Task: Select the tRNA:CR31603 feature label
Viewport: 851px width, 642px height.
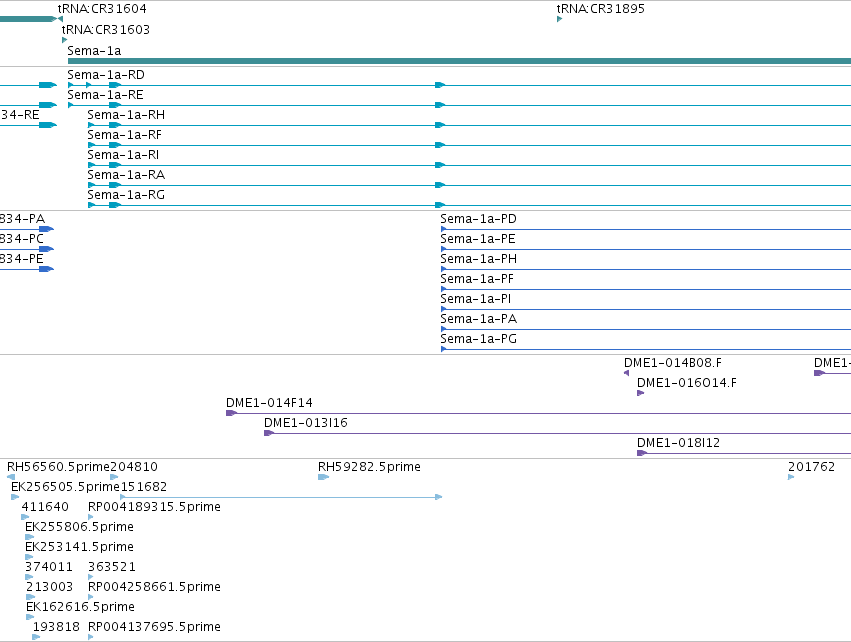Action: 106,30
